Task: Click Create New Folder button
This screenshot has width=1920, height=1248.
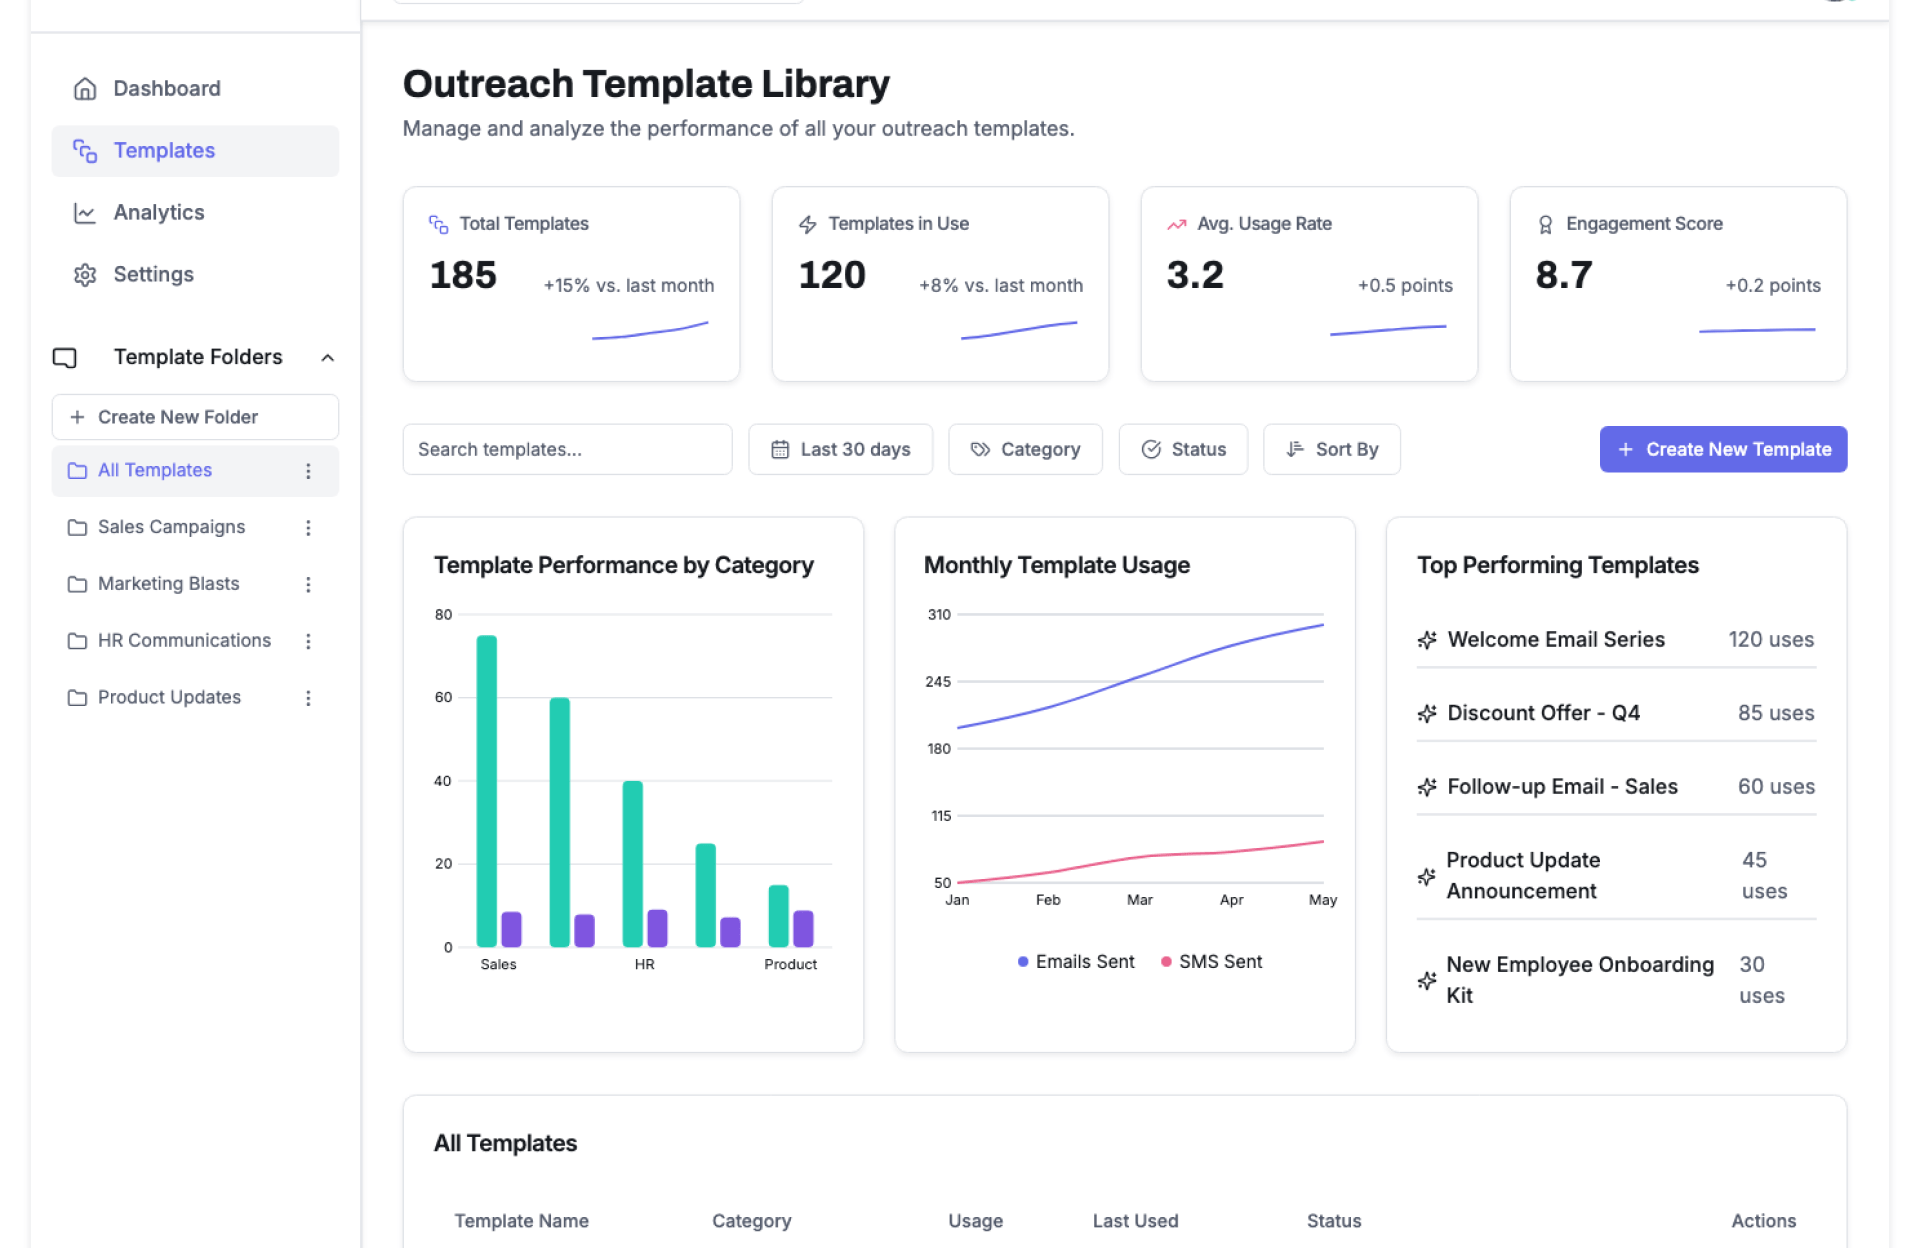Action: [195, 417]
